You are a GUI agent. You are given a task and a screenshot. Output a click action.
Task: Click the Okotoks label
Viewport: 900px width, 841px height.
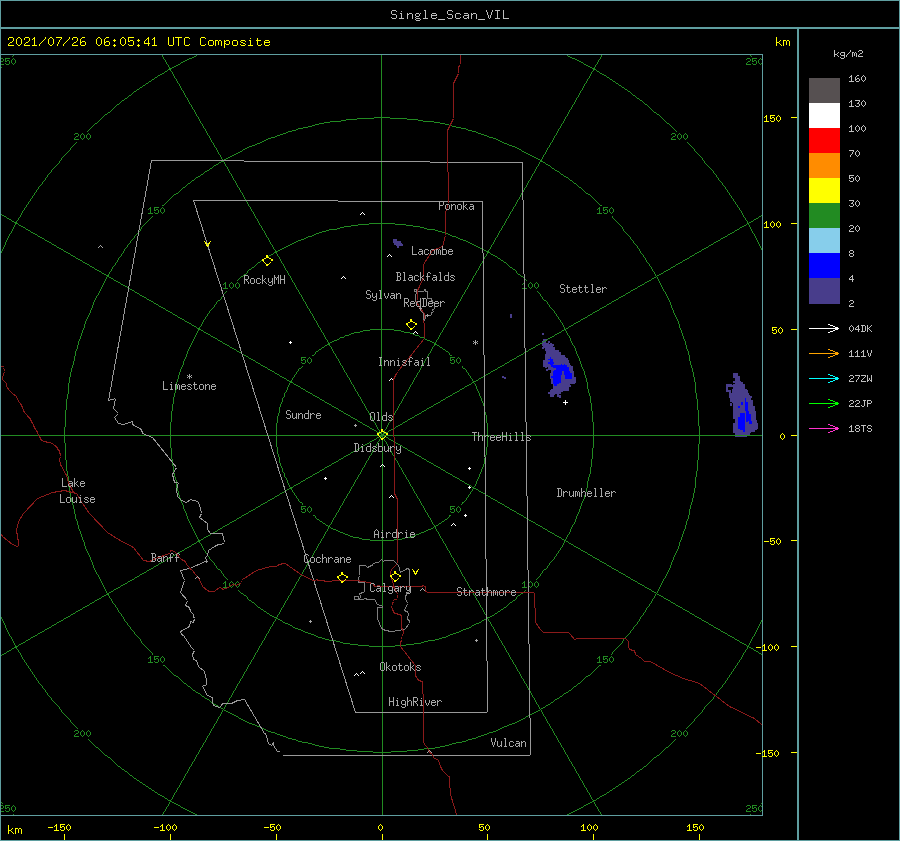(x=400, y=667)
